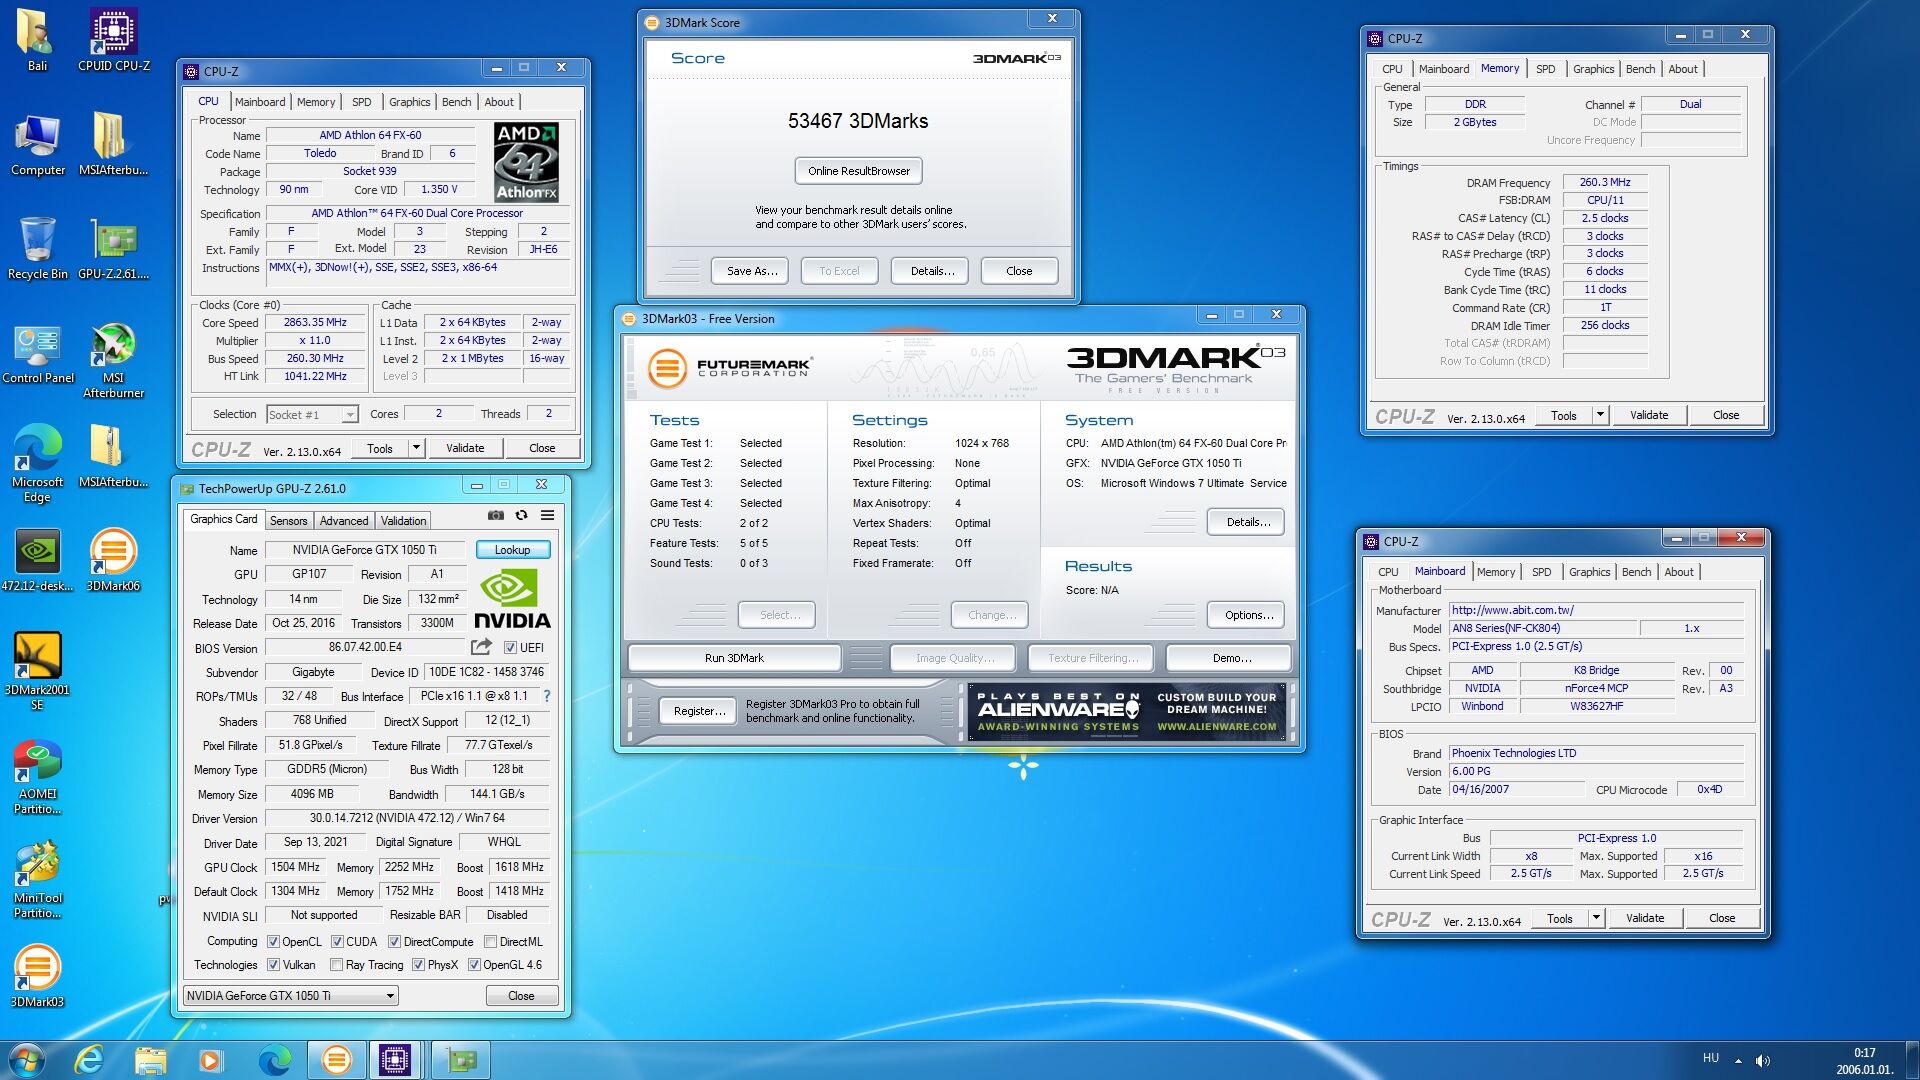Viewport: 1920px width, 1080px height.
Task: Switch to Mainboard tab in CPU-Z CPU window
Action: coord(260,102)
